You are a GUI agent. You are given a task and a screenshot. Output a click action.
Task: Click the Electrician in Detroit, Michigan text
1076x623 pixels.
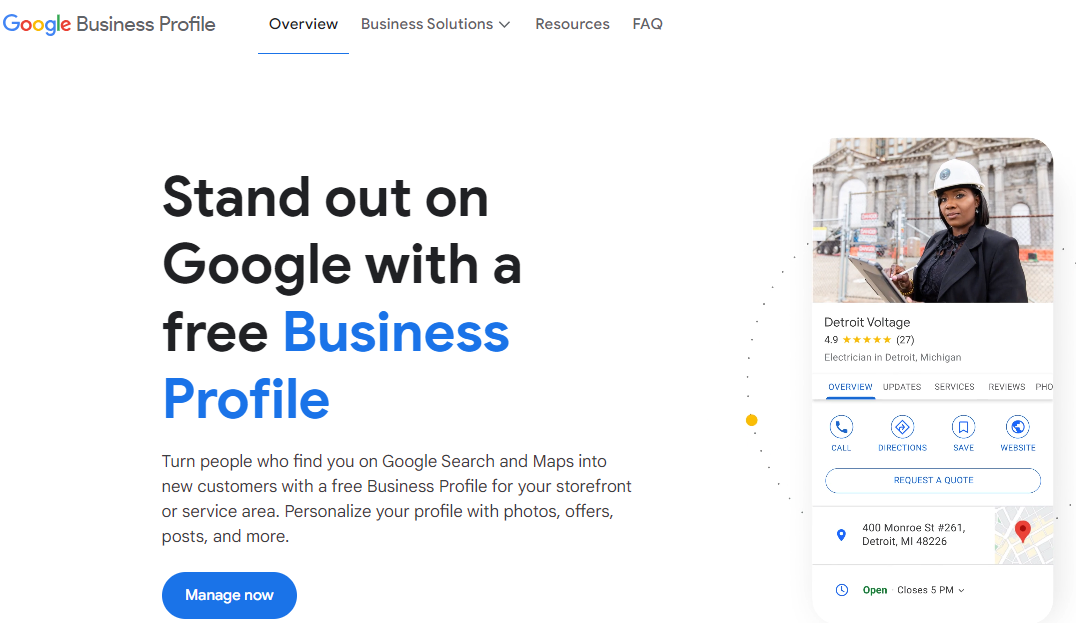(892, 357)
